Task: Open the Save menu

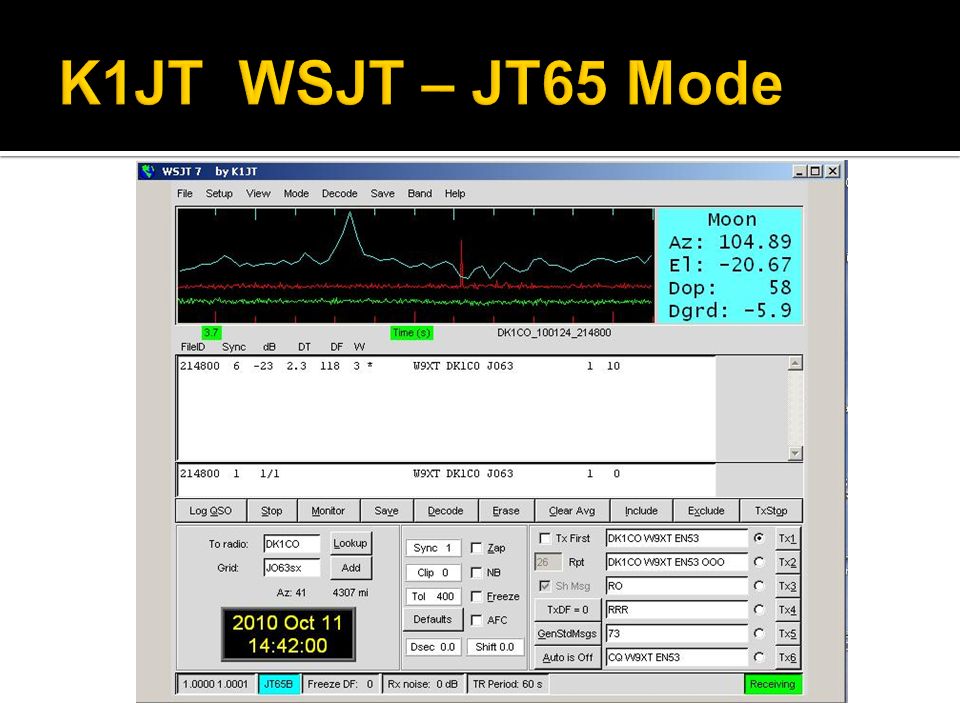Action: point(382,193)
